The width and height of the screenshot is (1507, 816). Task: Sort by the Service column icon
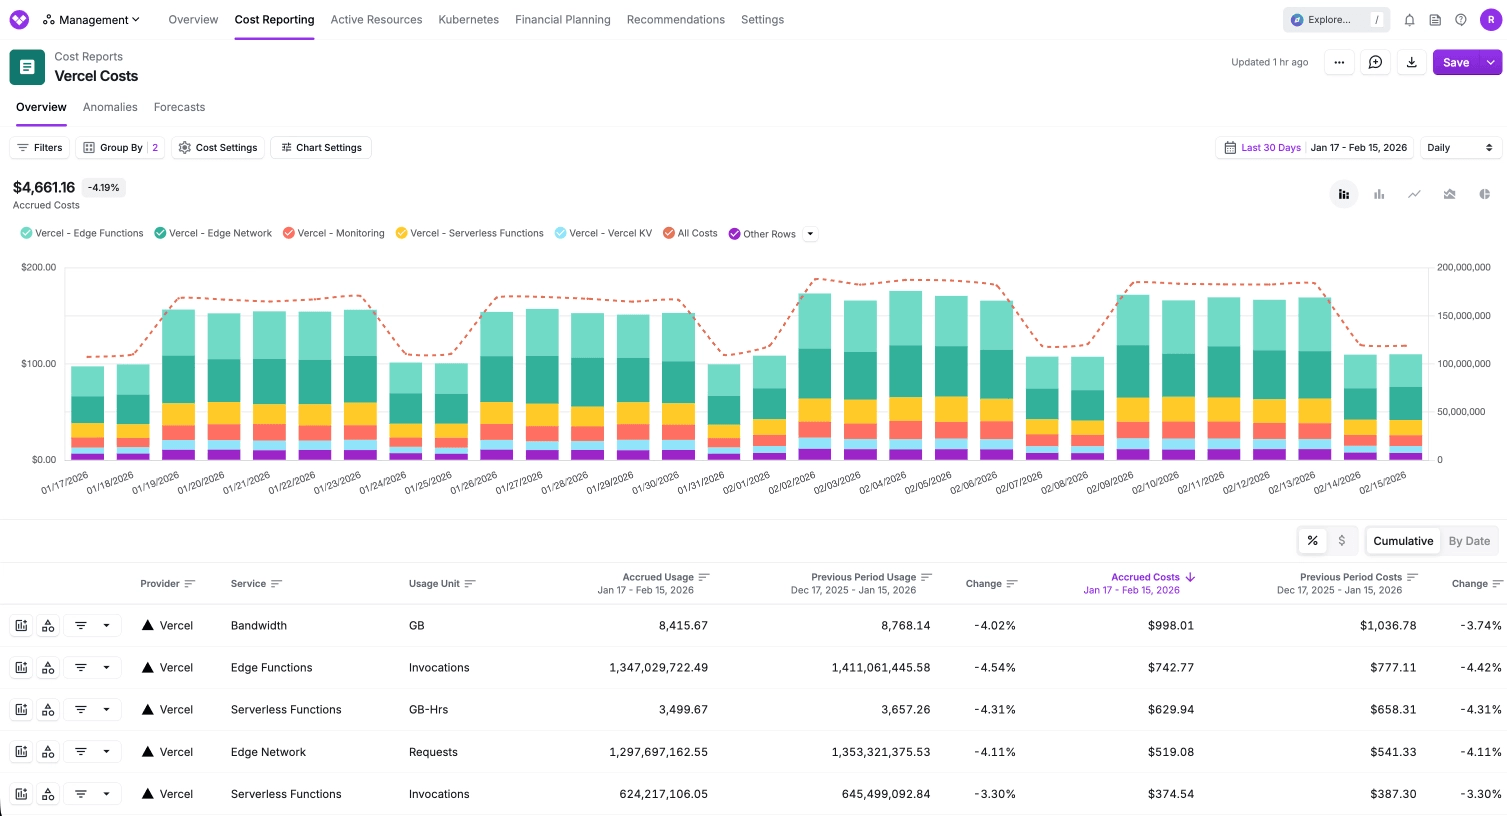pos(277,584)
